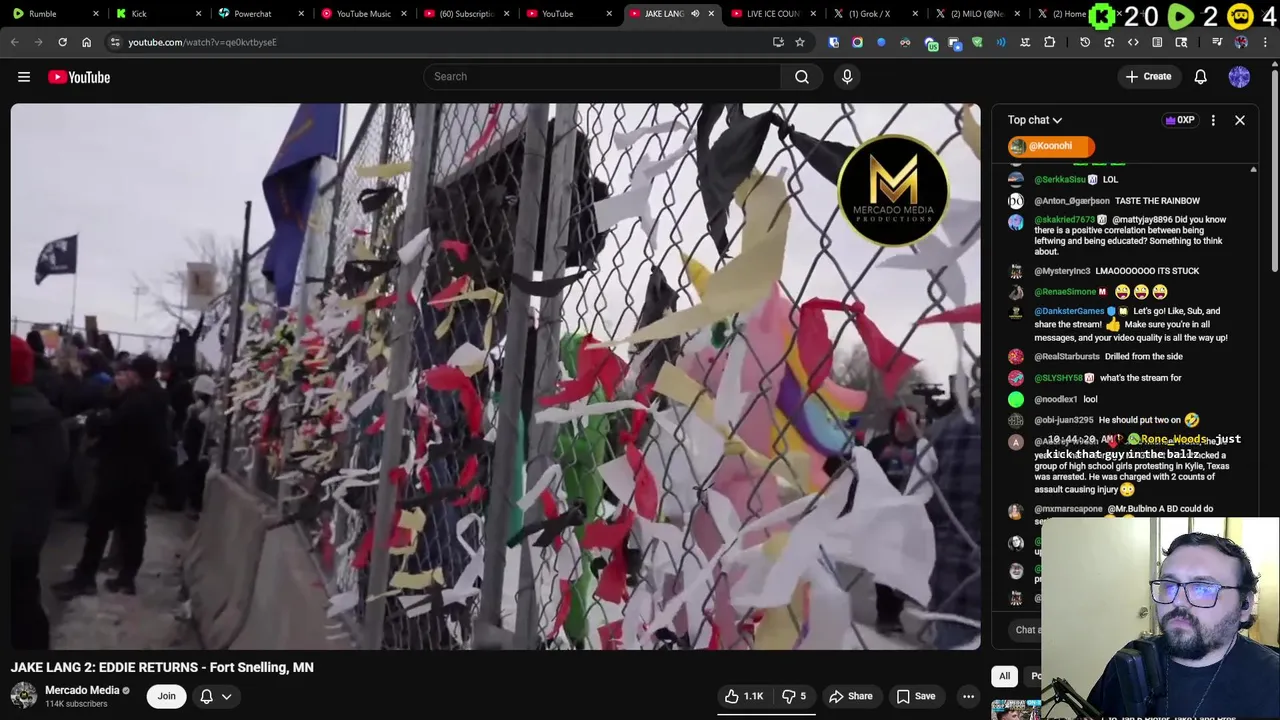Close the live chat panel
The height and width of the screenshot is (720, 1280).
point(1240,120)
